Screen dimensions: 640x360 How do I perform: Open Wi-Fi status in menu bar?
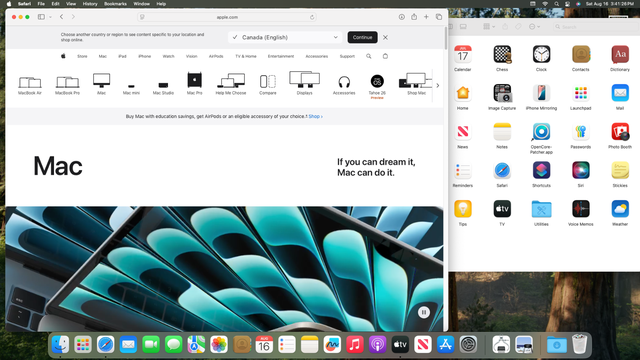(x=545, y=4)
